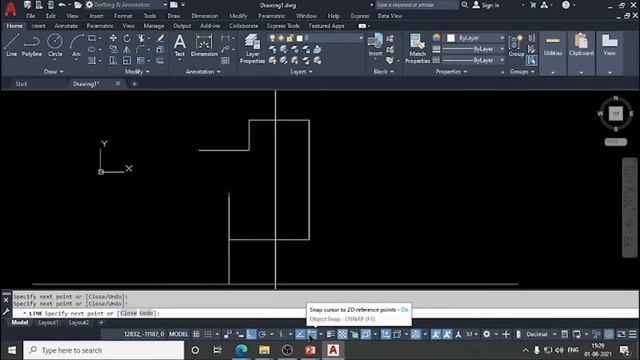
Task: Select the Polyline tool
Action: [31, 45]
